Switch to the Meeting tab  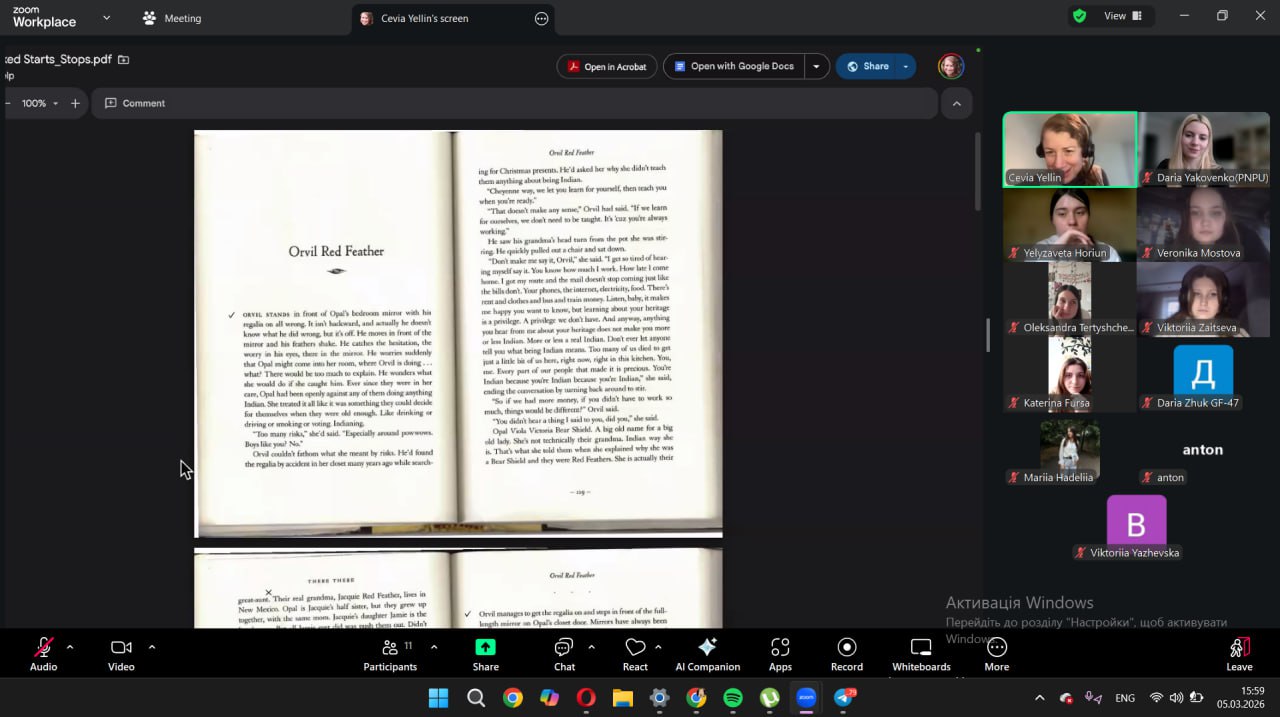(171, 18)
